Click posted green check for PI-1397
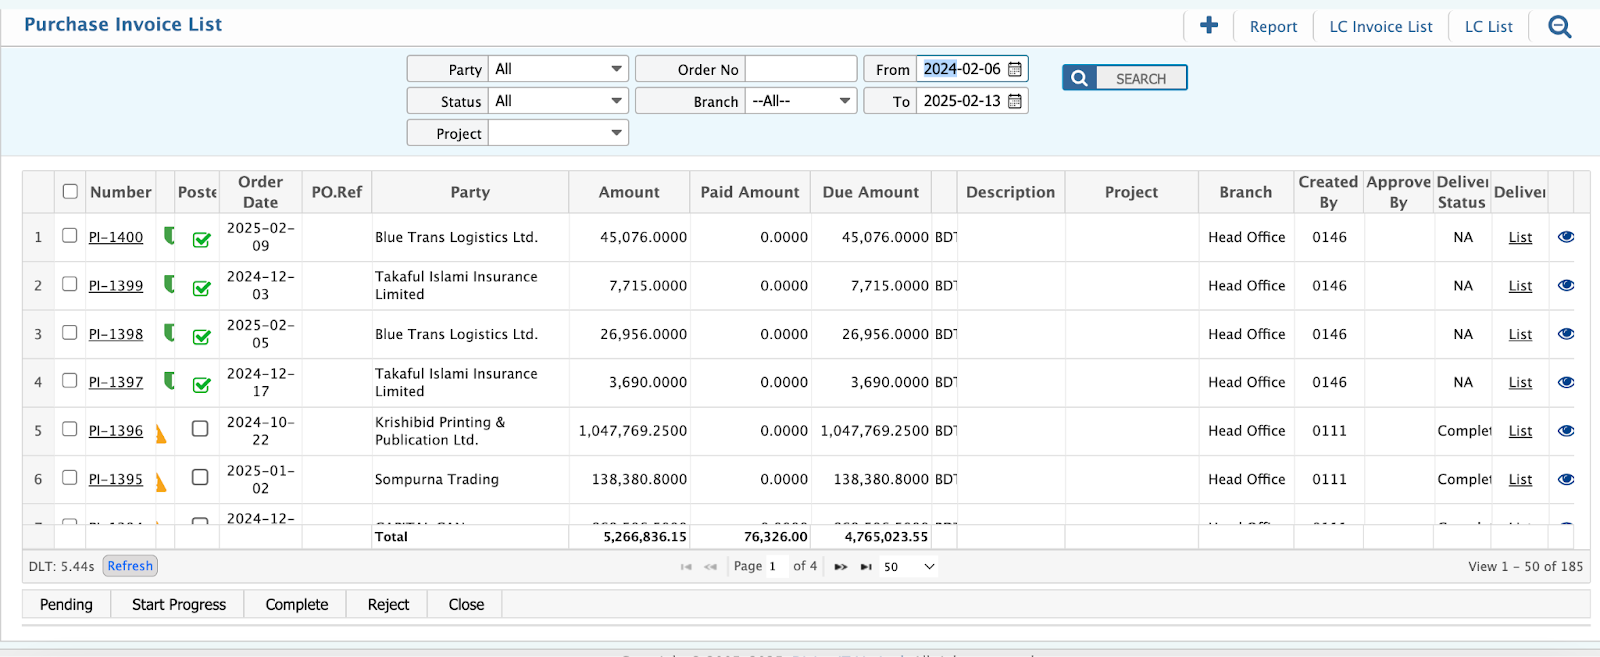This screenshot has width=1600, height=657. point(201,384)
